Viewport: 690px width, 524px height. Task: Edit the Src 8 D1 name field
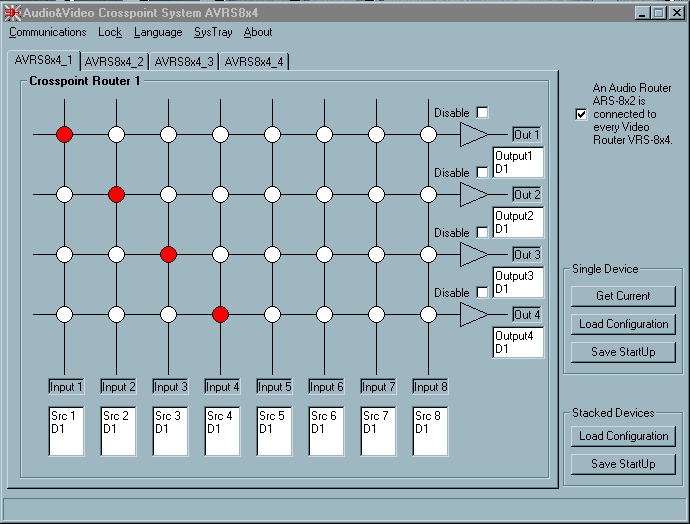click(430, 431)
